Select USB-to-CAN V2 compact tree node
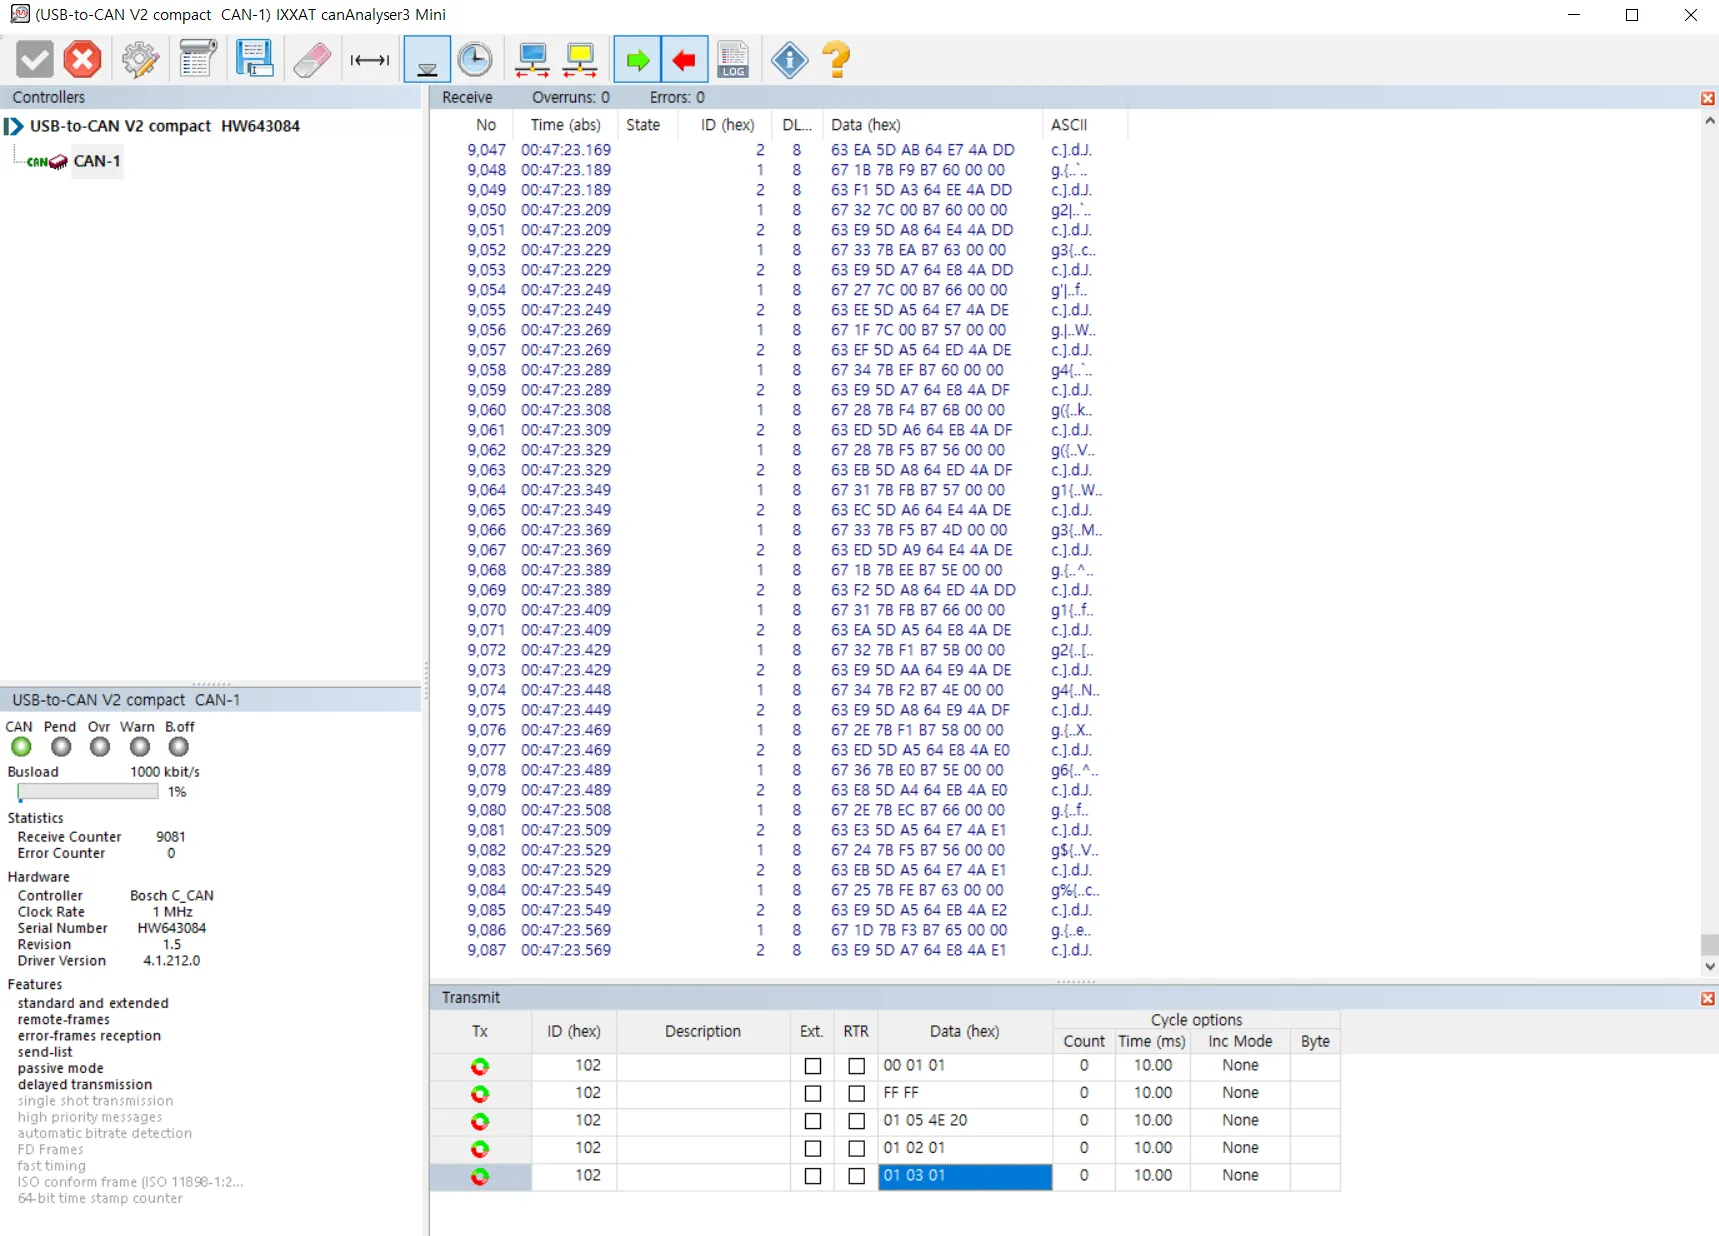 click(x=165, y=126)
